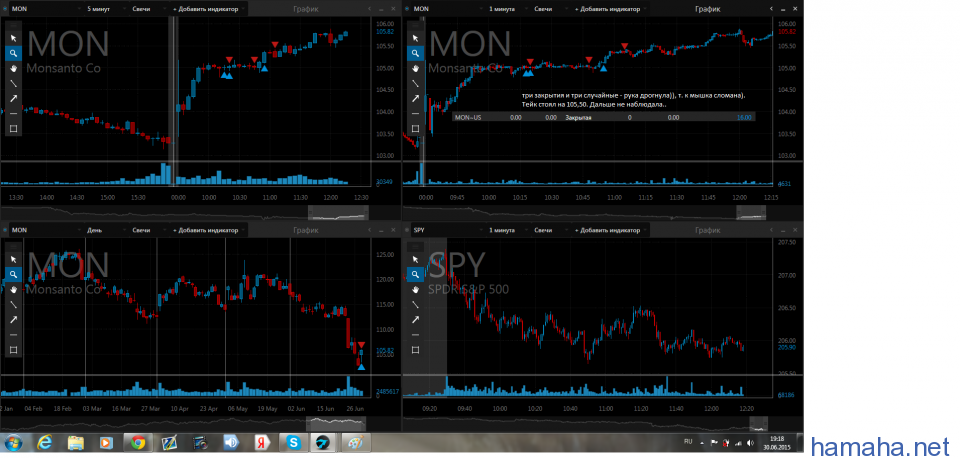Image resolution: width=960 pixels, height=458 pixels.
Task: Collapse the MON 5-minute panel with its left arrow
Action: 369,9
